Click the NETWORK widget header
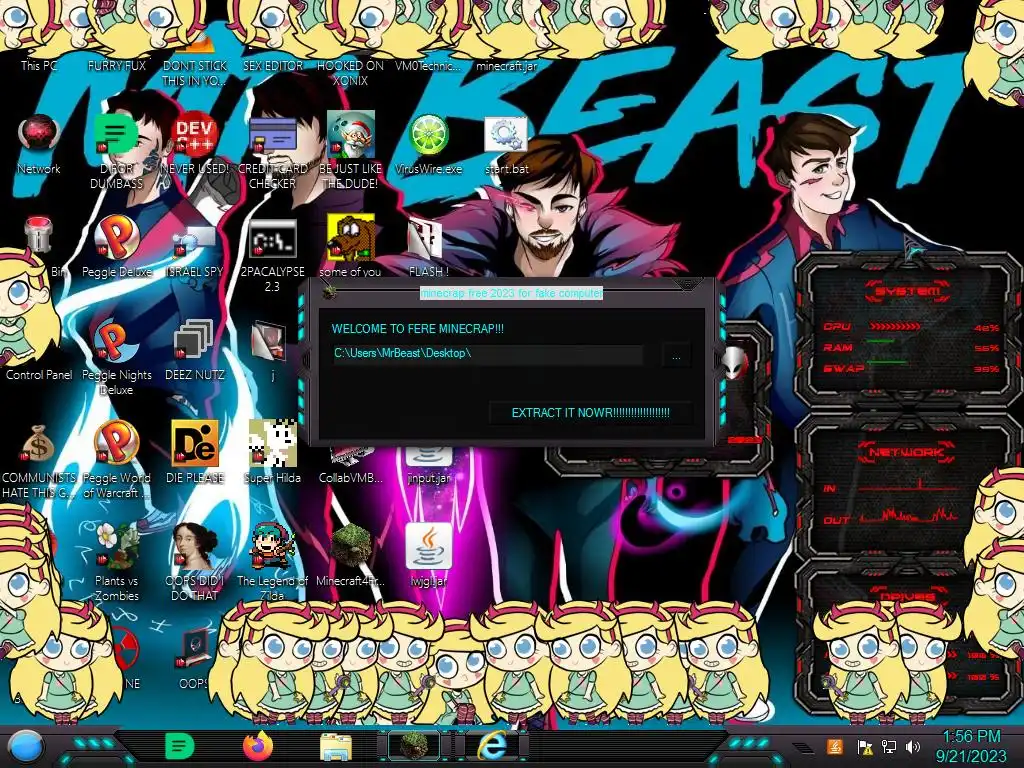This screenshot has height=768, width=1024. (x=906, y=452)
